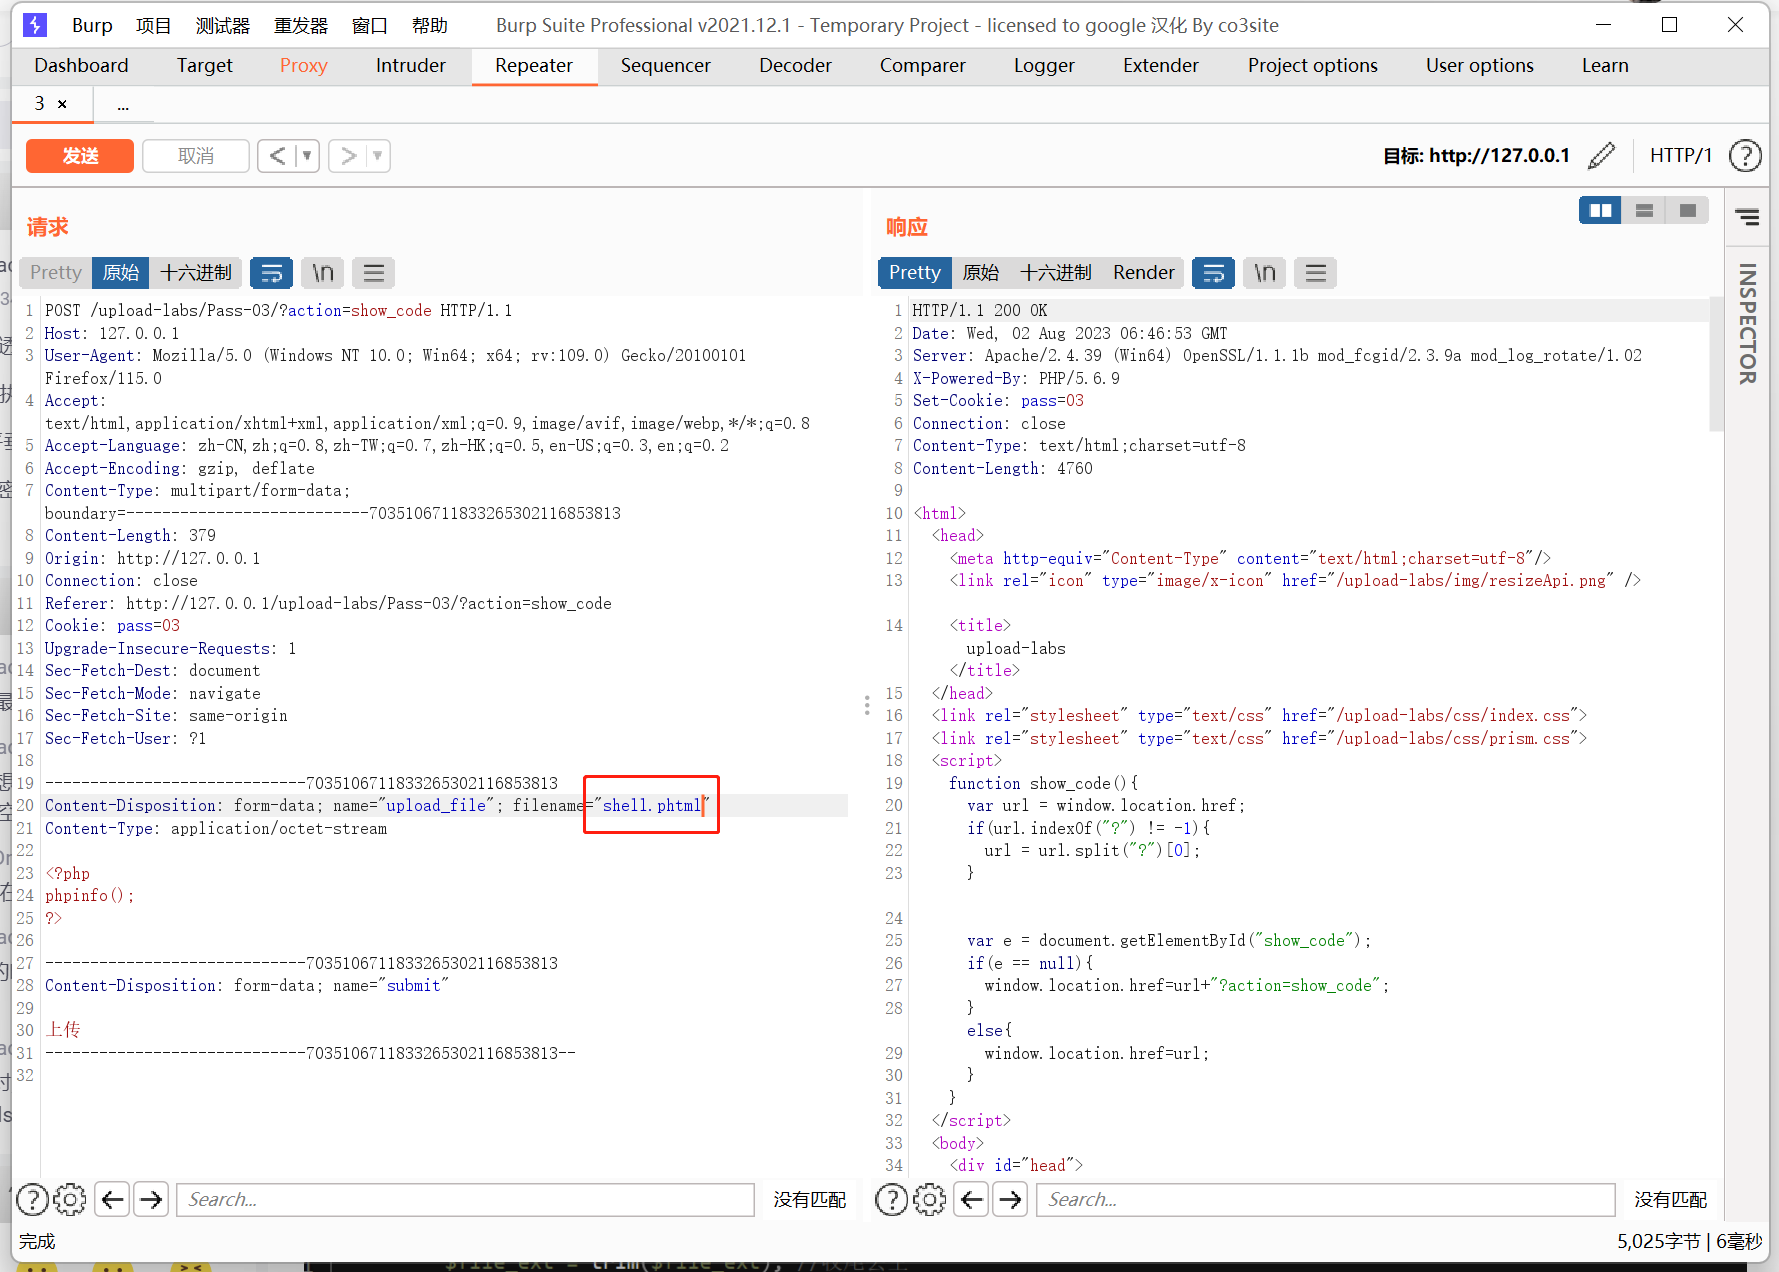Open the Learn tab

(1605, 65)
